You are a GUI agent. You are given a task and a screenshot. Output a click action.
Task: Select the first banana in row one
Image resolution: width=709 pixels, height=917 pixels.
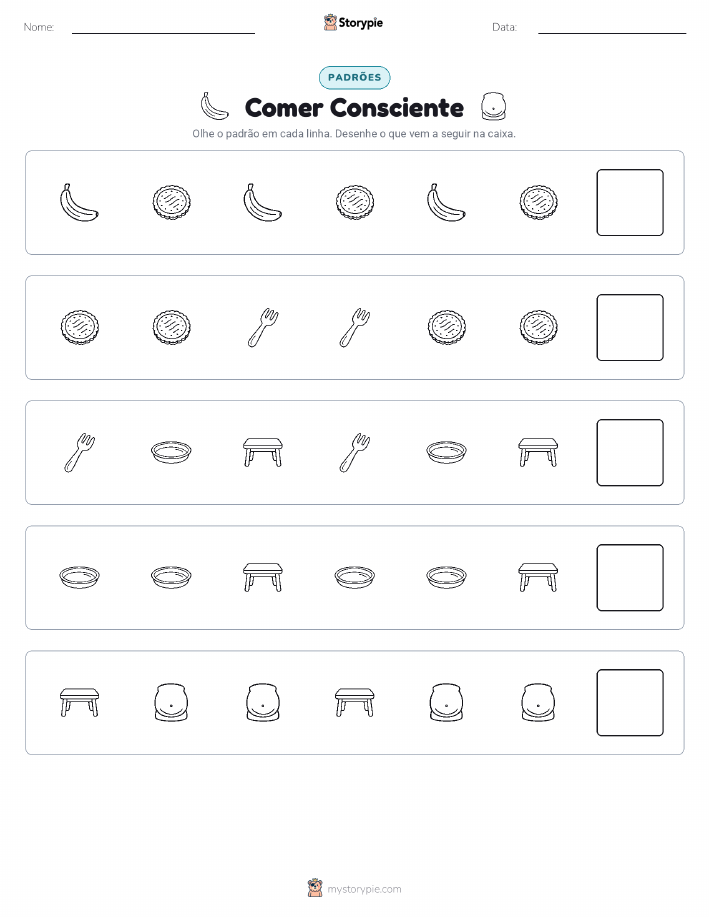[x=79, y=202]
